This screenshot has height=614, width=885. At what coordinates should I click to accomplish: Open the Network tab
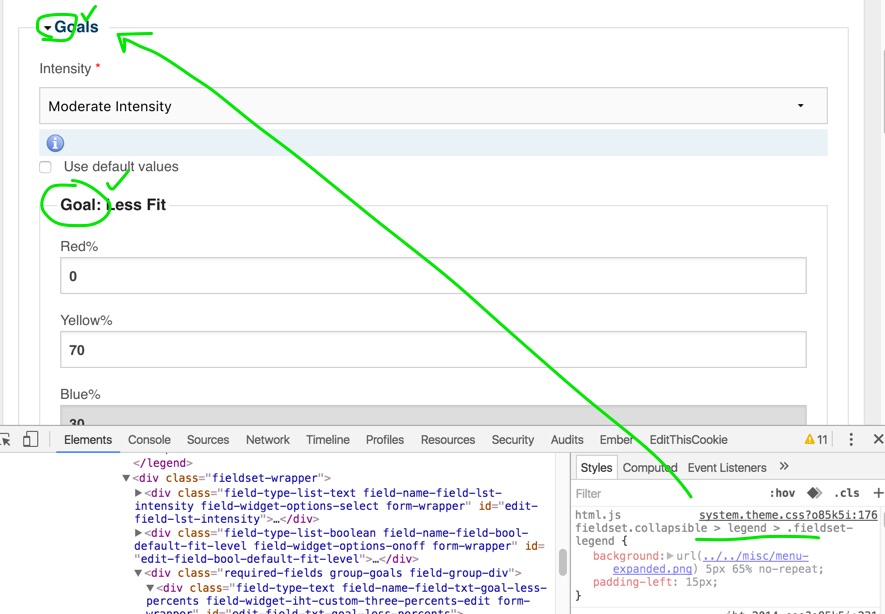coord(267,440)
